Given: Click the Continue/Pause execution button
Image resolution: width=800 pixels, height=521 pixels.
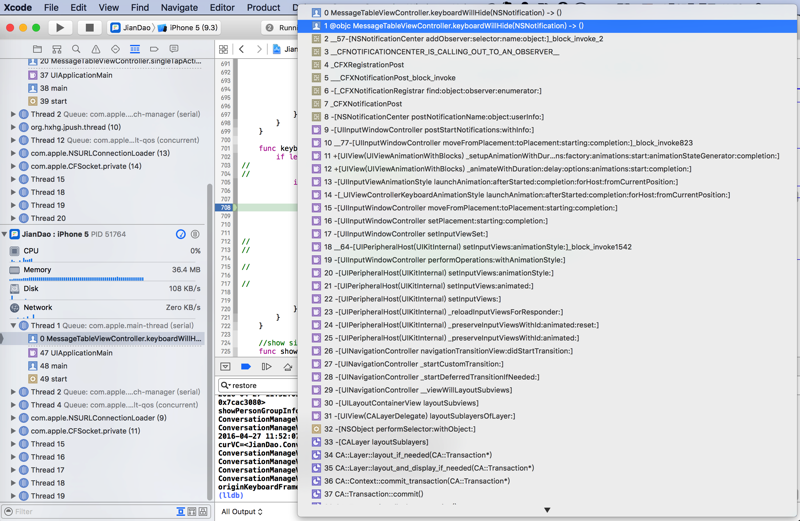Looking at the screenshot, I should [266, 366].
